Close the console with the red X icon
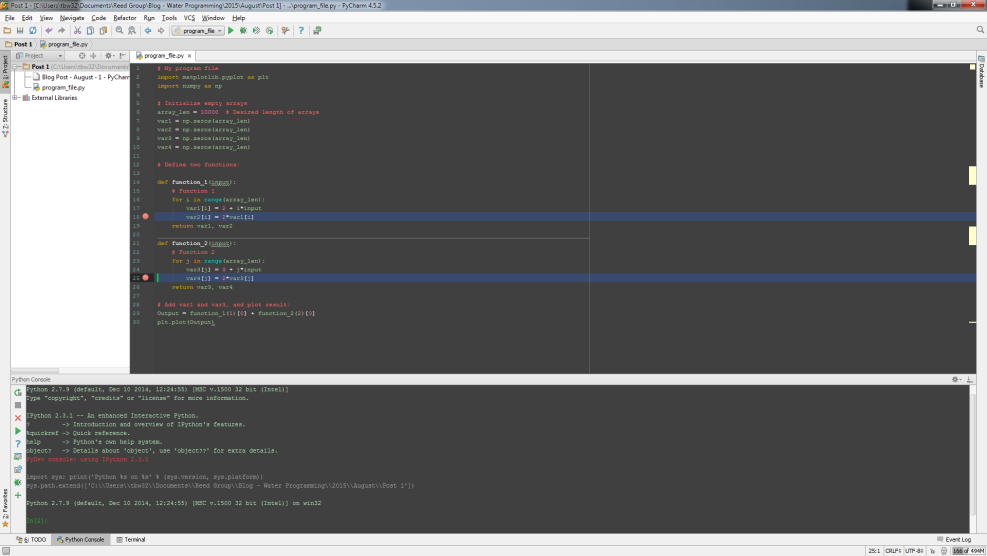 18,418
